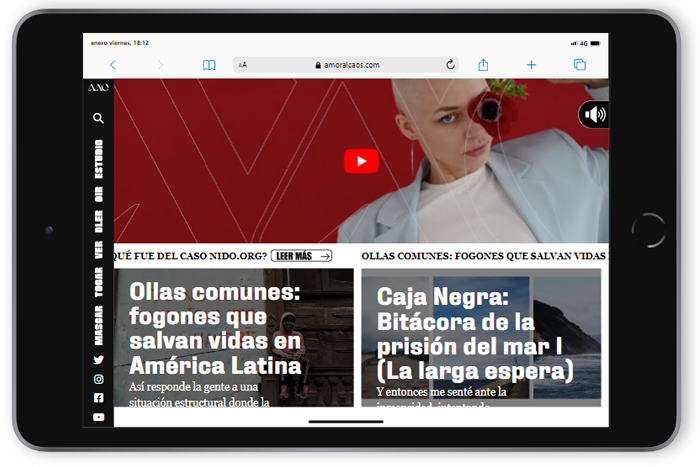Open a new tab with the plus icon

[531, 65]
